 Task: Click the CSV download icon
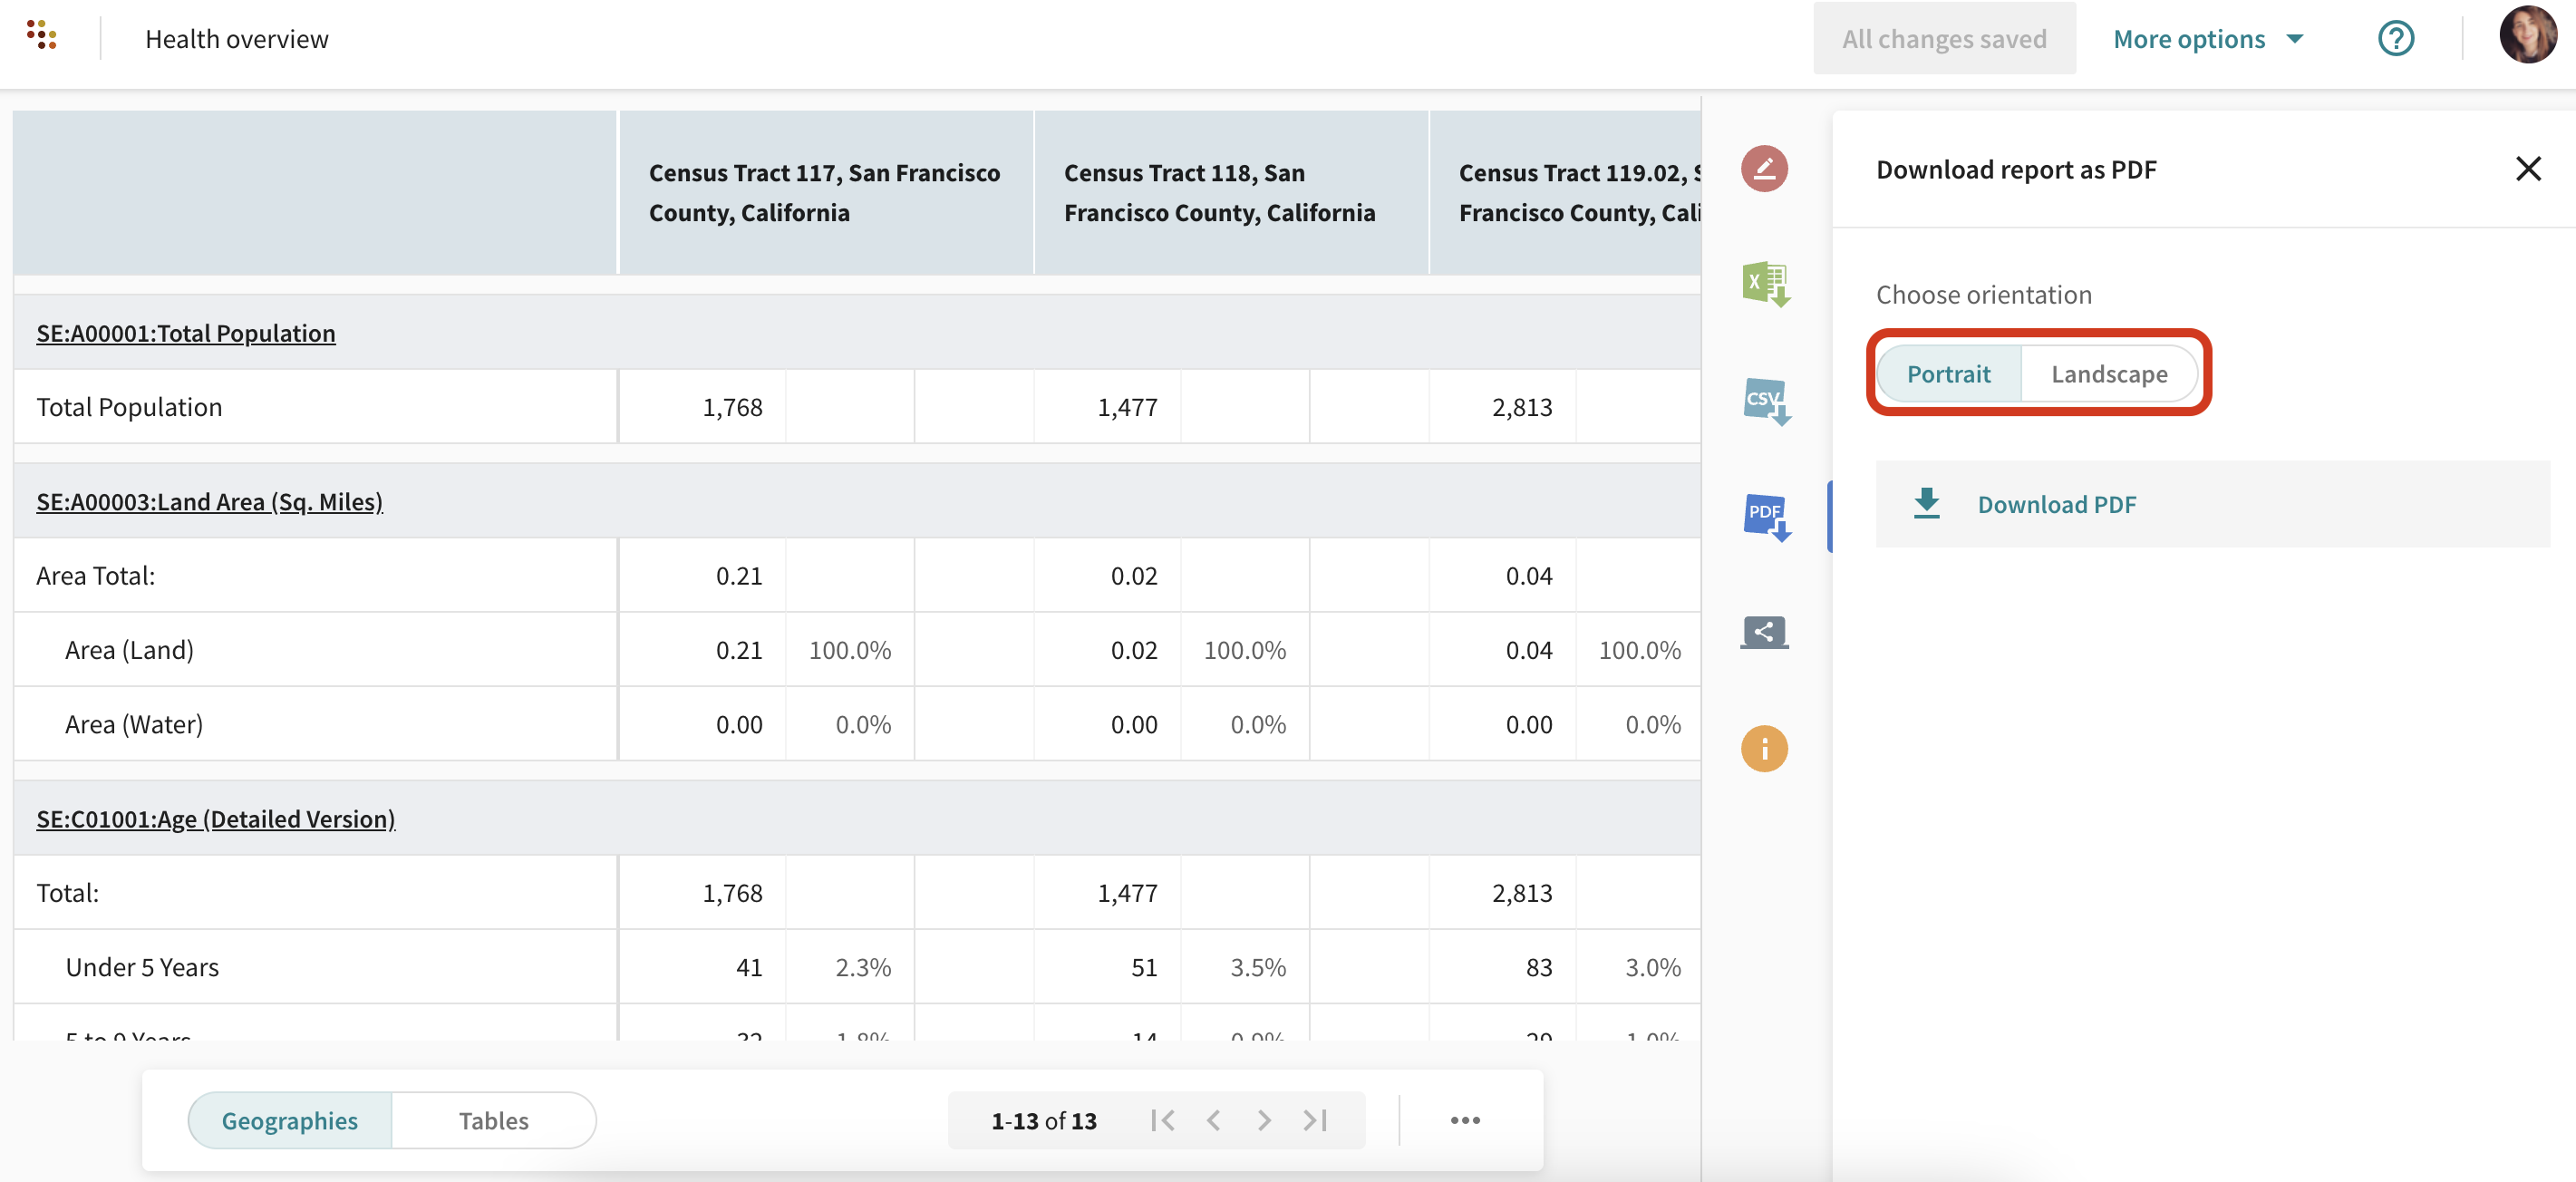1765,401
